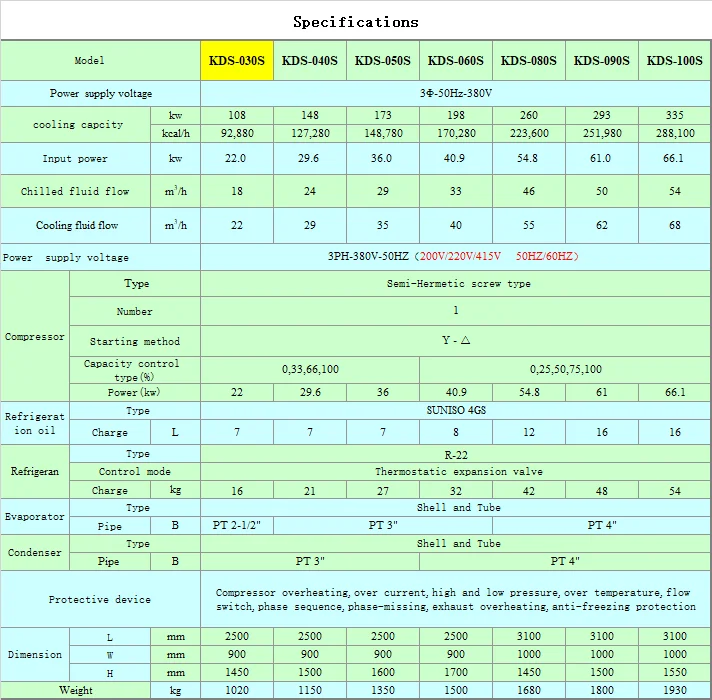Viewport: 712px width, 700px height.
Task: Click capacity control 0,33,66,100 value
Action: 310,369
